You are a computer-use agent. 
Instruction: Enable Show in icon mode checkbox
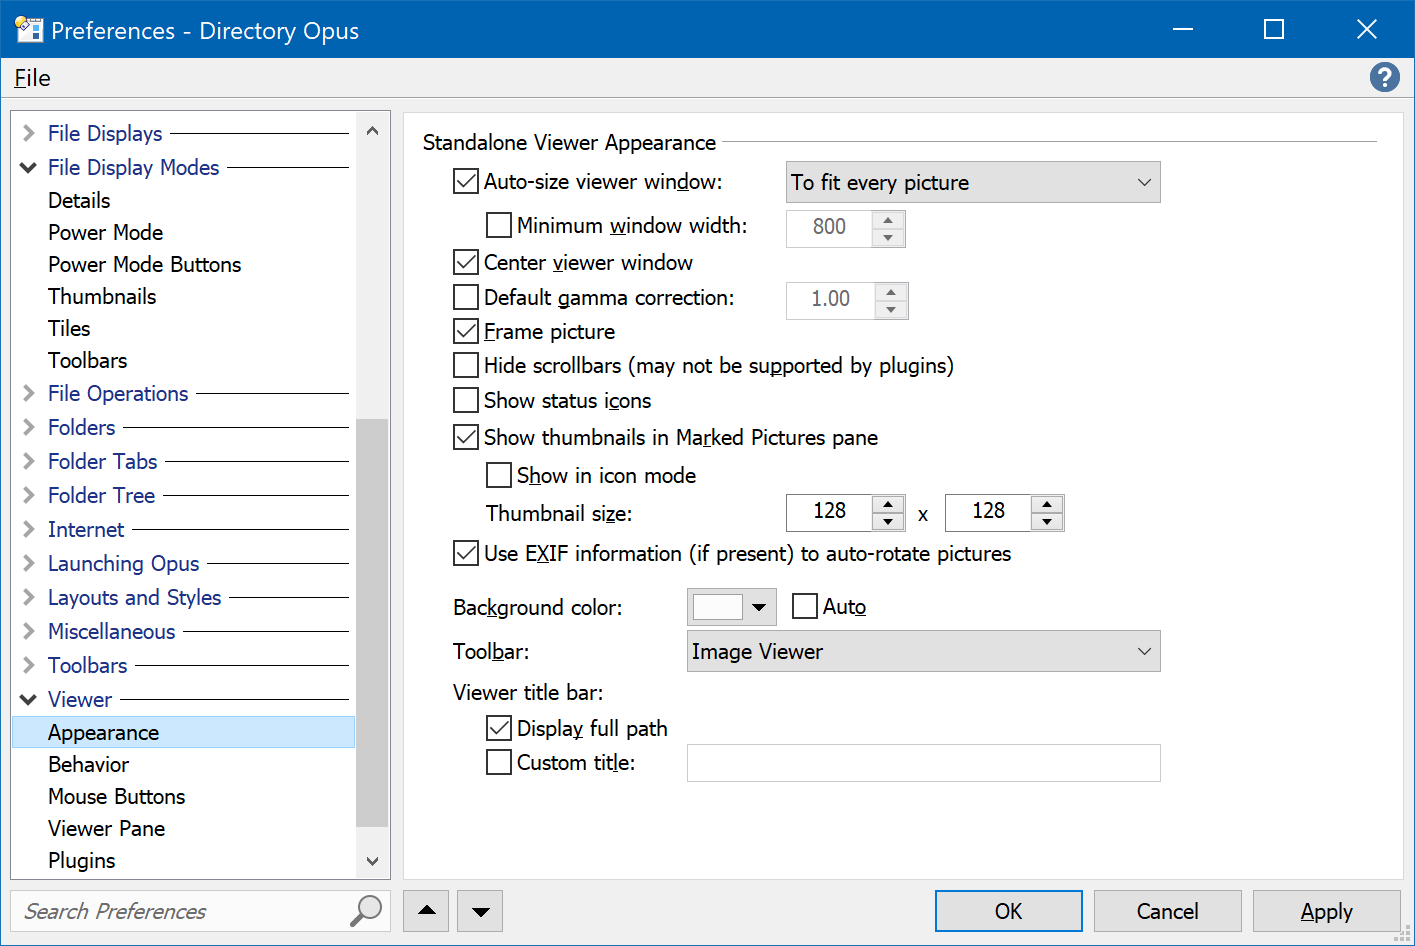pos(499,475)
